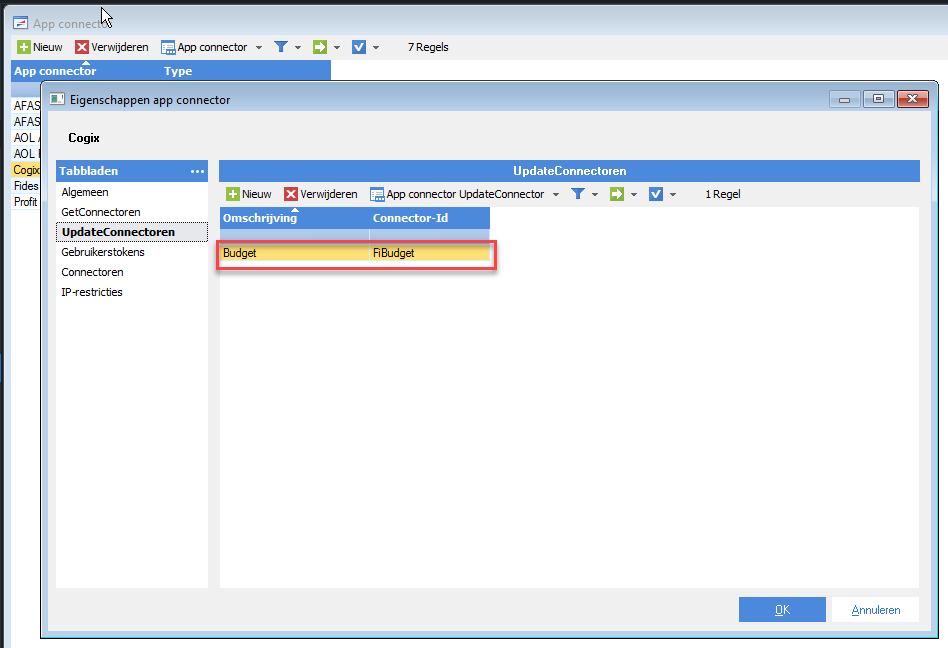This screenshot has height=648, width=948.
Task: Select the UpdateConnectoren tab
Action: [x=132, y=232]
